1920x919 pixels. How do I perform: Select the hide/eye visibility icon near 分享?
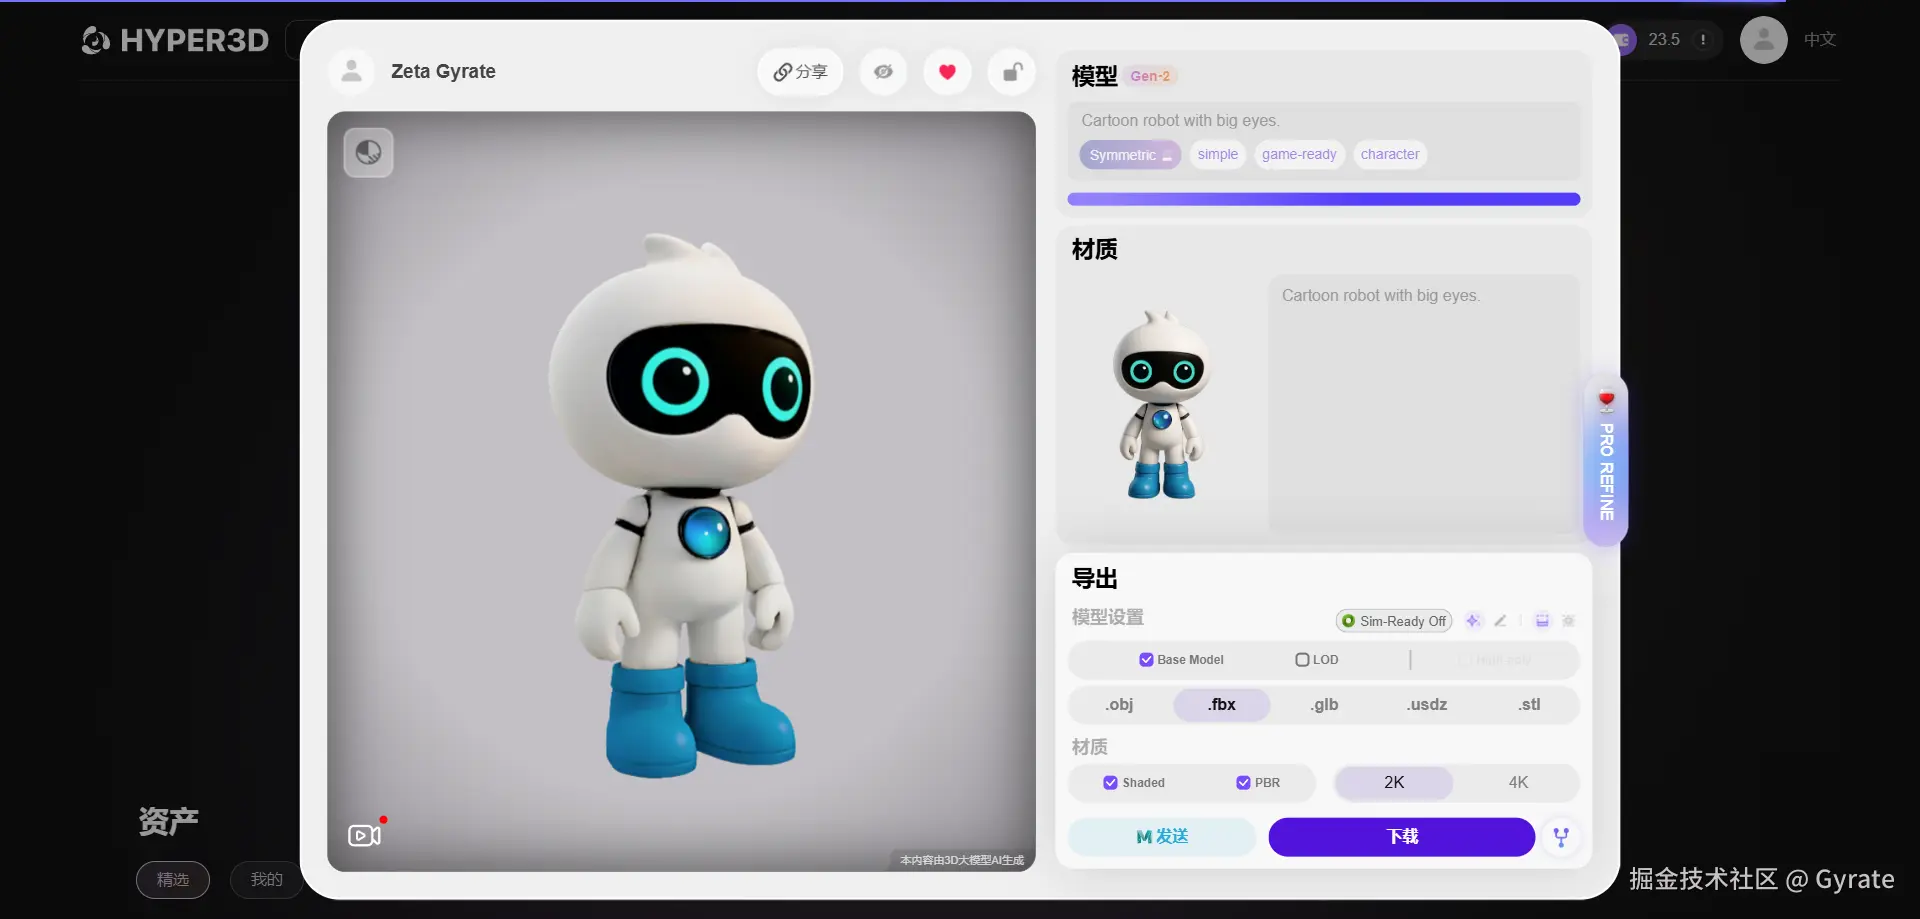pos(883,71)
